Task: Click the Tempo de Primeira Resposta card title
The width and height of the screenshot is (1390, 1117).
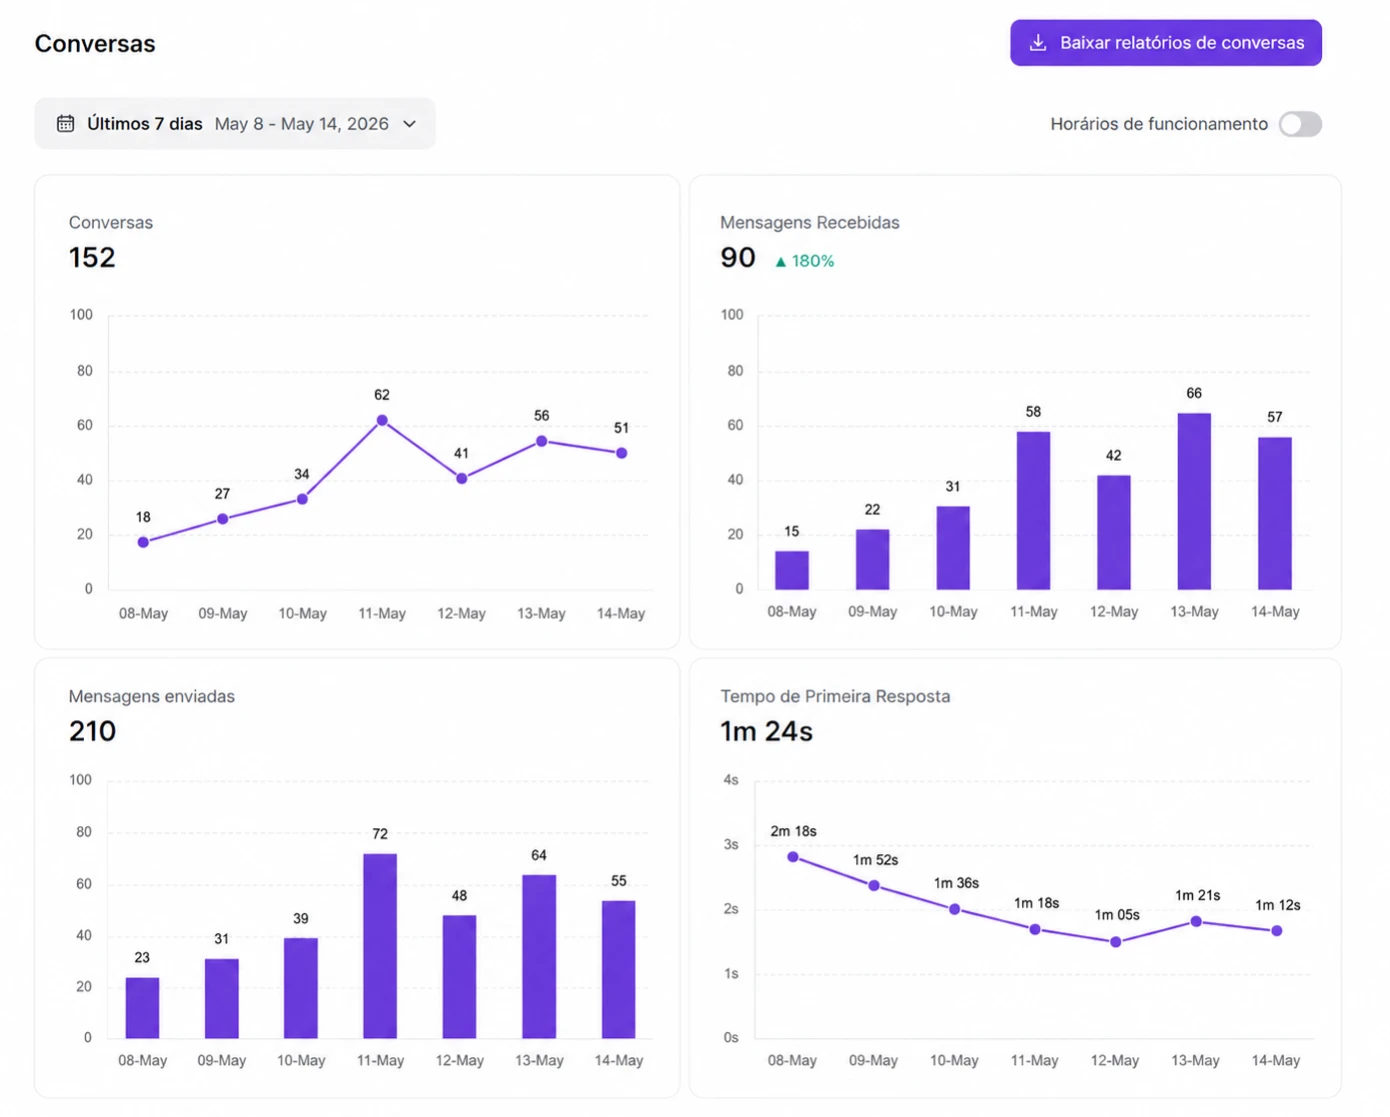Action: pyautogui.click(x=836, y=696)
